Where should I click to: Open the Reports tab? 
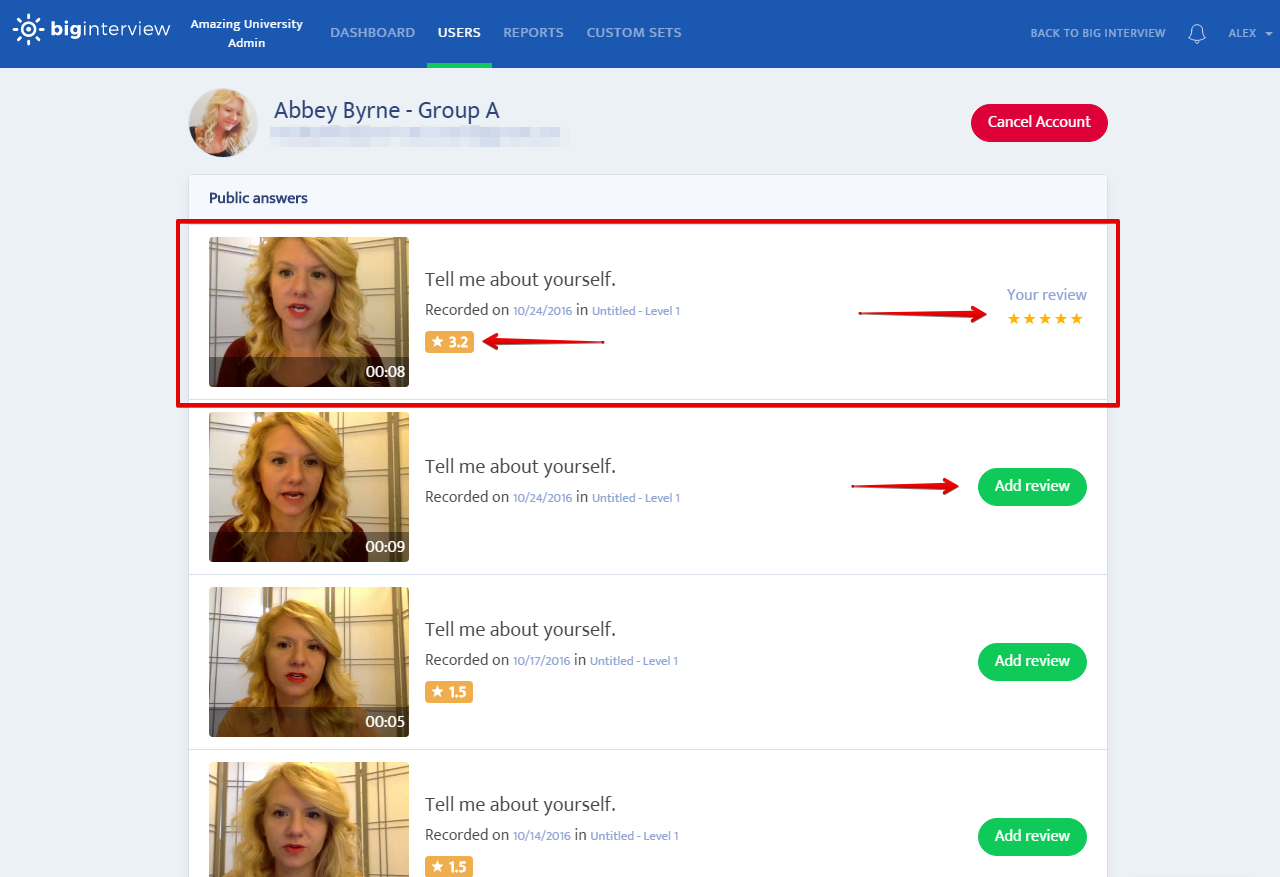point(533,33)
